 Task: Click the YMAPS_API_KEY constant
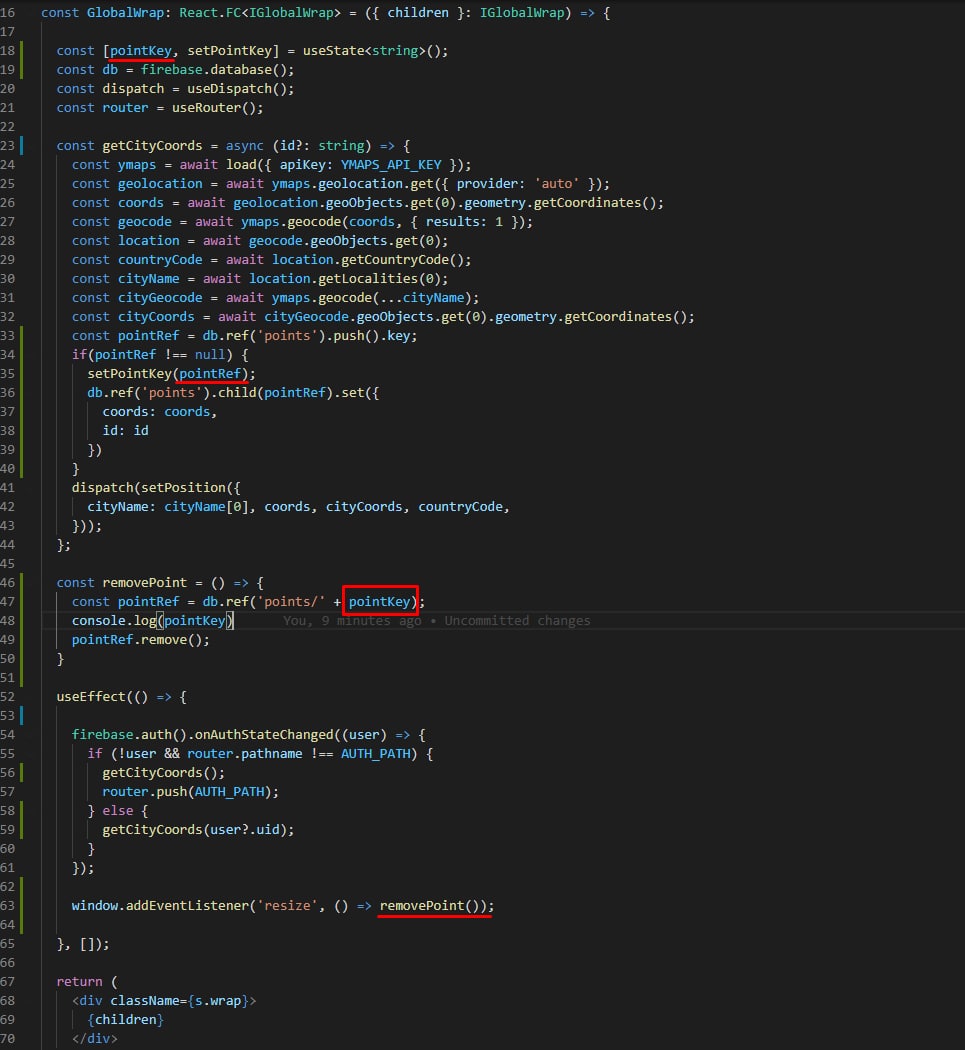pos(391,165)
